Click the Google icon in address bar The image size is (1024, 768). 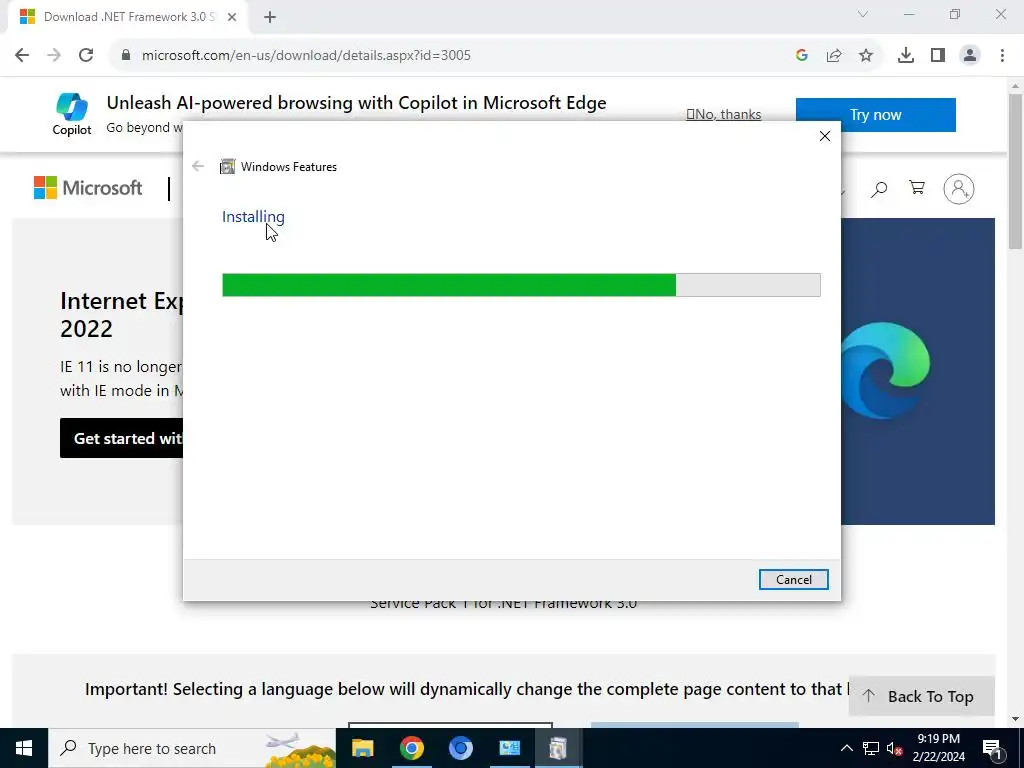[802, 55]
